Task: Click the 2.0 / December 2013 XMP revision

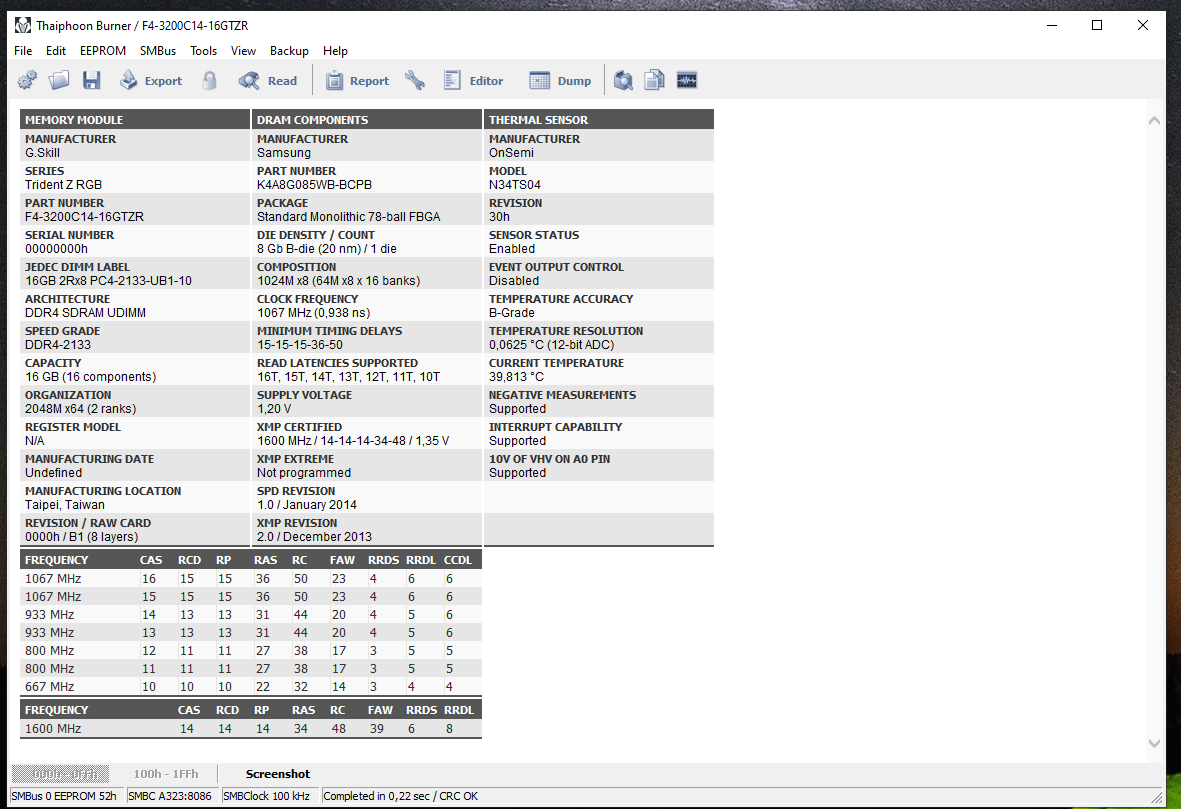Action: tap(314, 537)
